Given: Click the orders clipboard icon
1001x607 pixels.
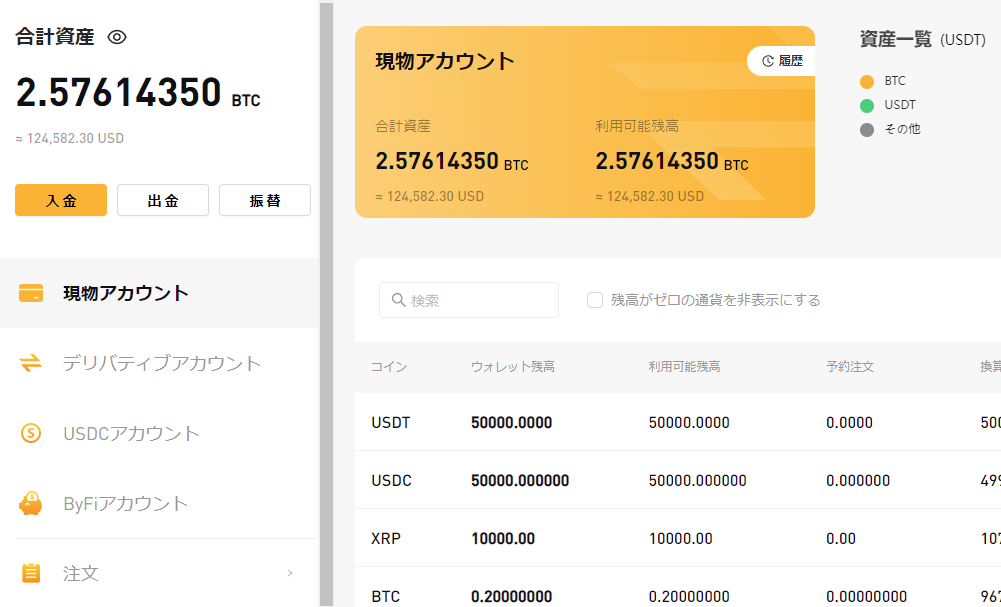Looking at the screenshot, I should click(x=31, y=573).
